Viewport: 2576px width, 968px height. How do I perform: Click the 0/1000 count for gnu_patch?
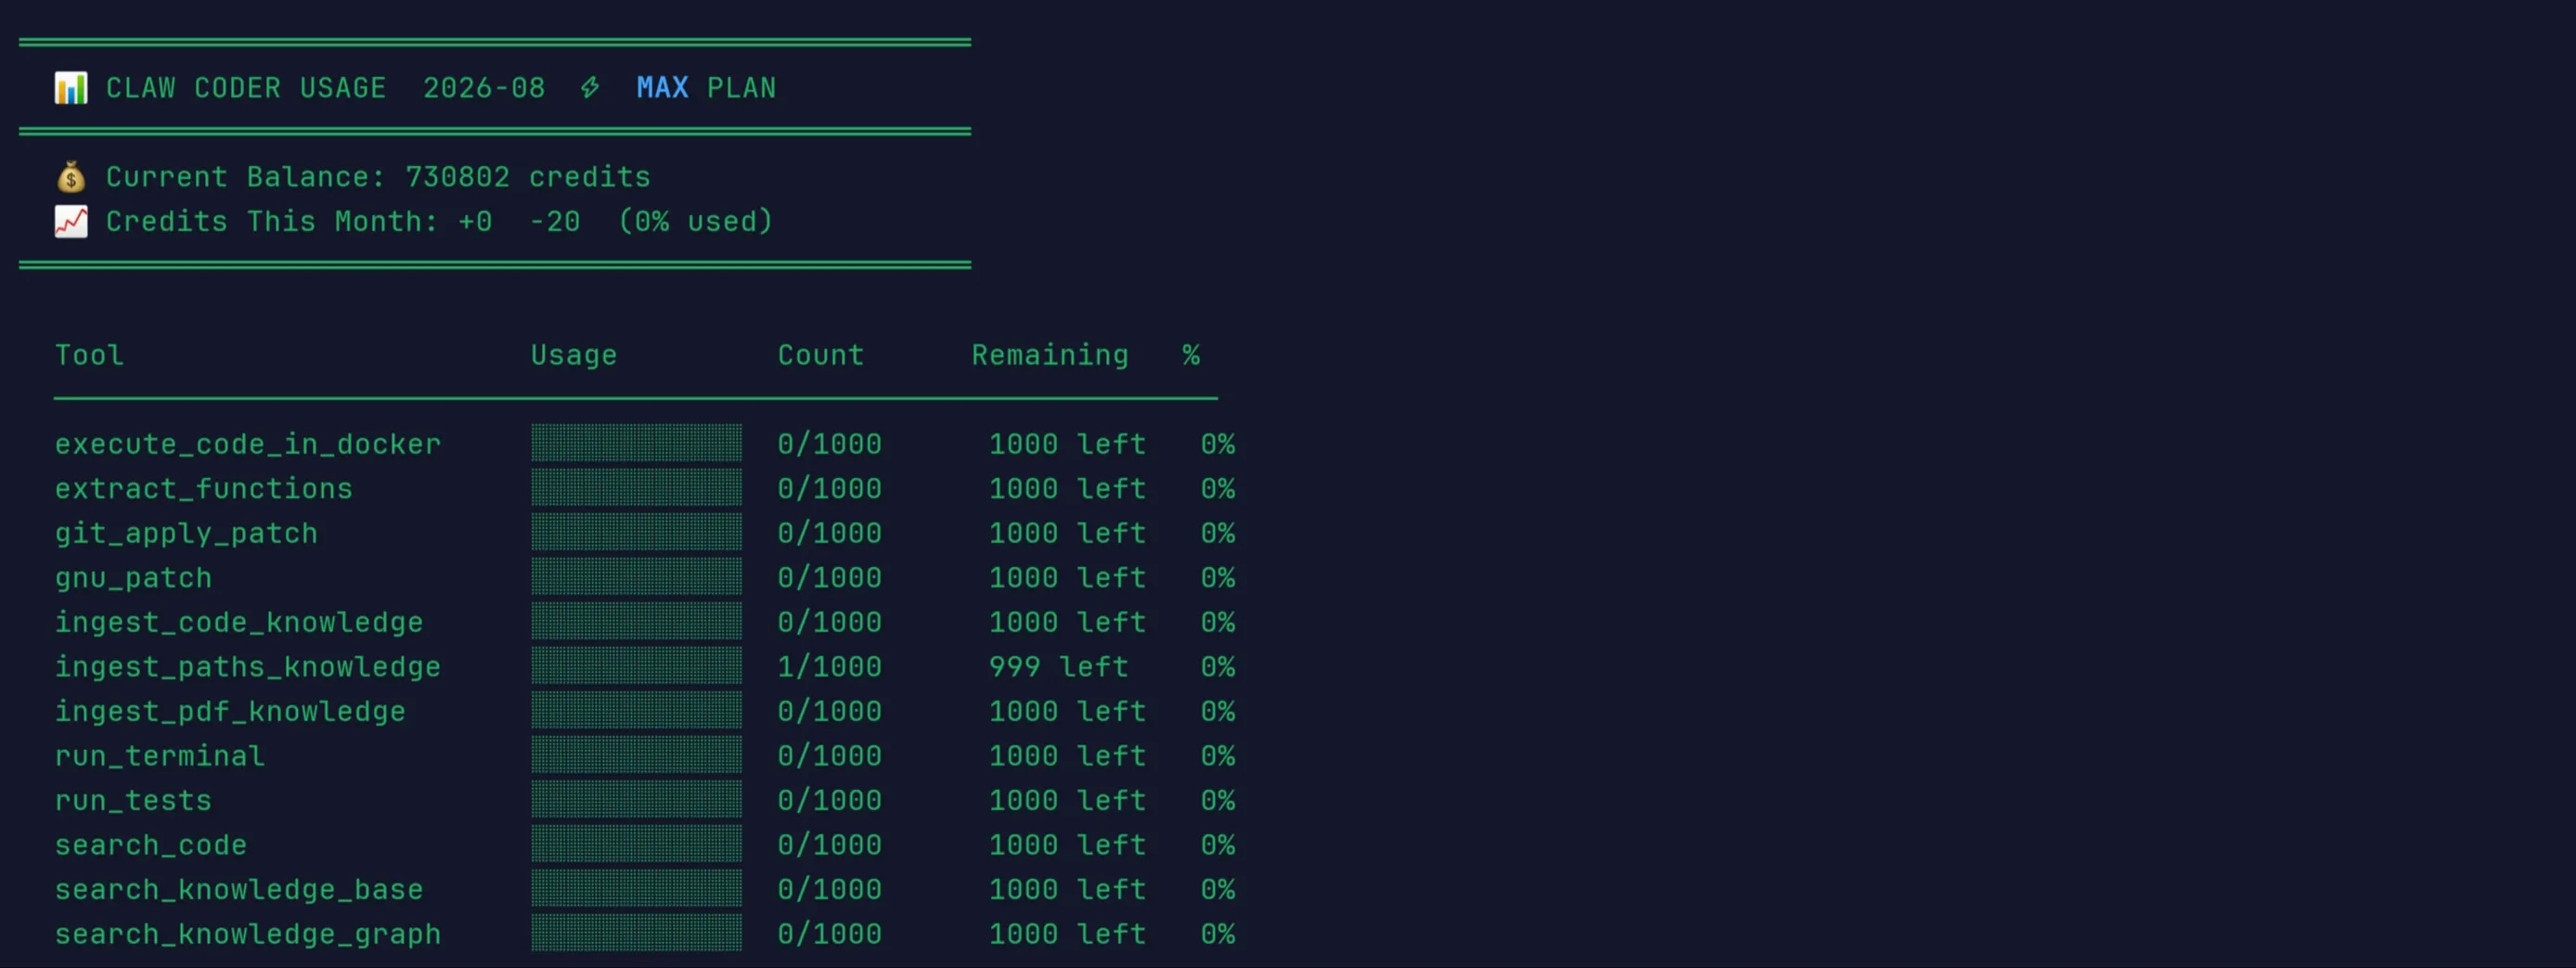tap(829, 578)
